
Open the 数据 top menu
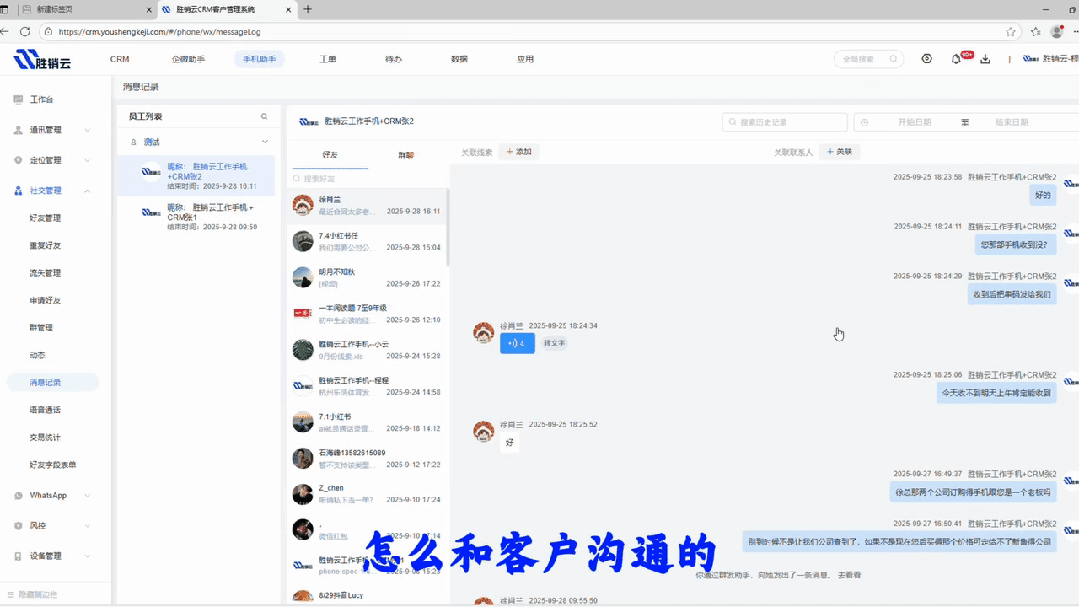(x=459, y=59)
